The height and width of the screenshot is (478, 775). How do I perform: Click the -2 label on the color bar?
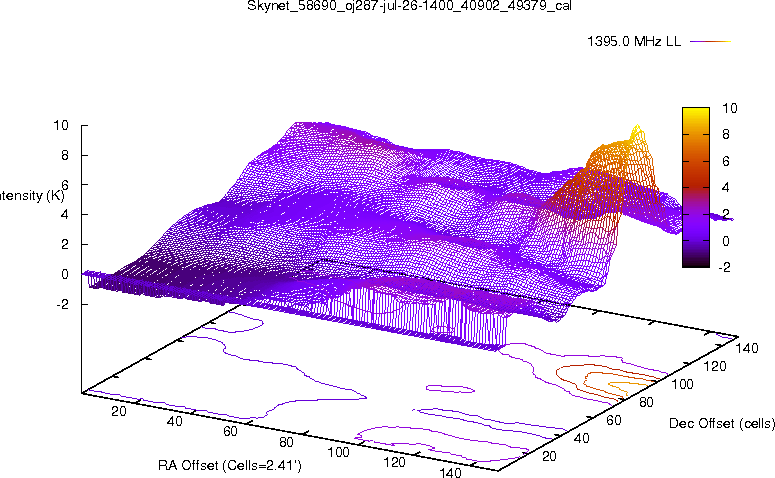pos(724,267)
